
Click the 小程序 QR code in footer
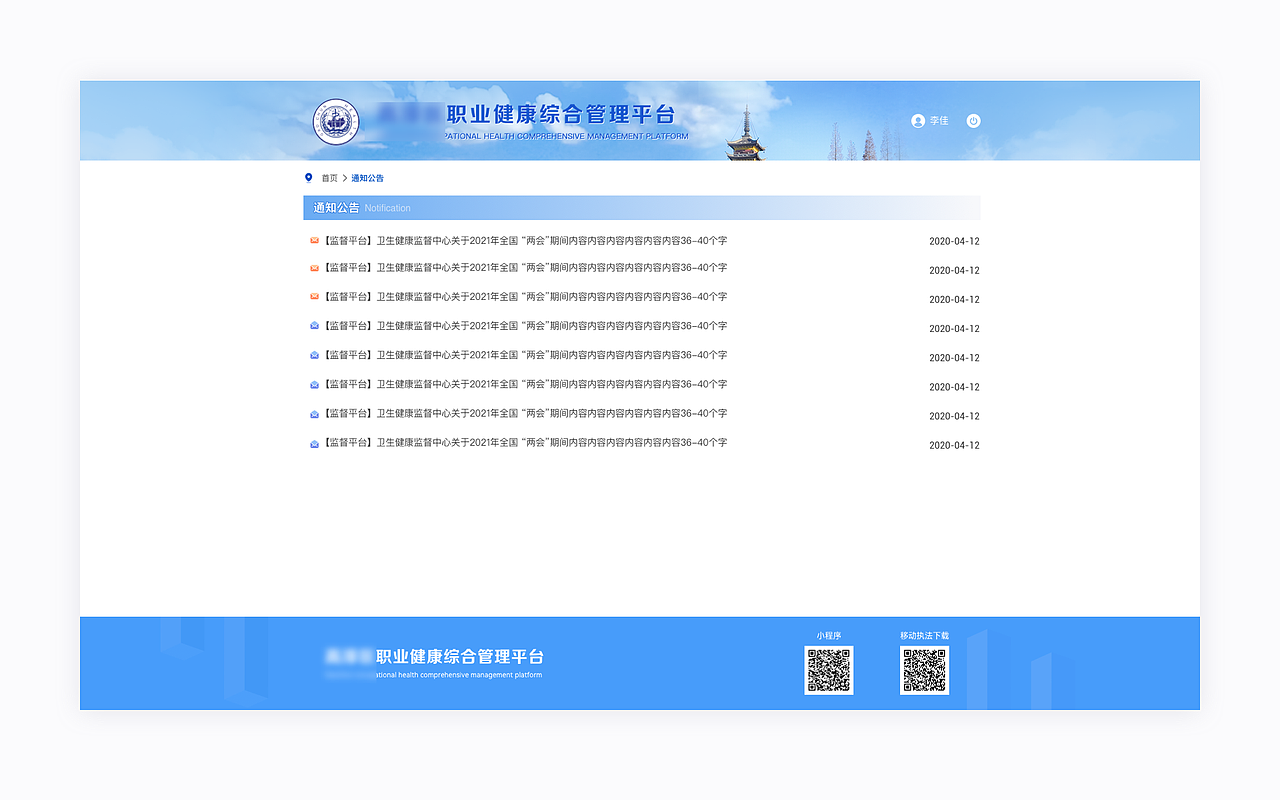point(828,670)
